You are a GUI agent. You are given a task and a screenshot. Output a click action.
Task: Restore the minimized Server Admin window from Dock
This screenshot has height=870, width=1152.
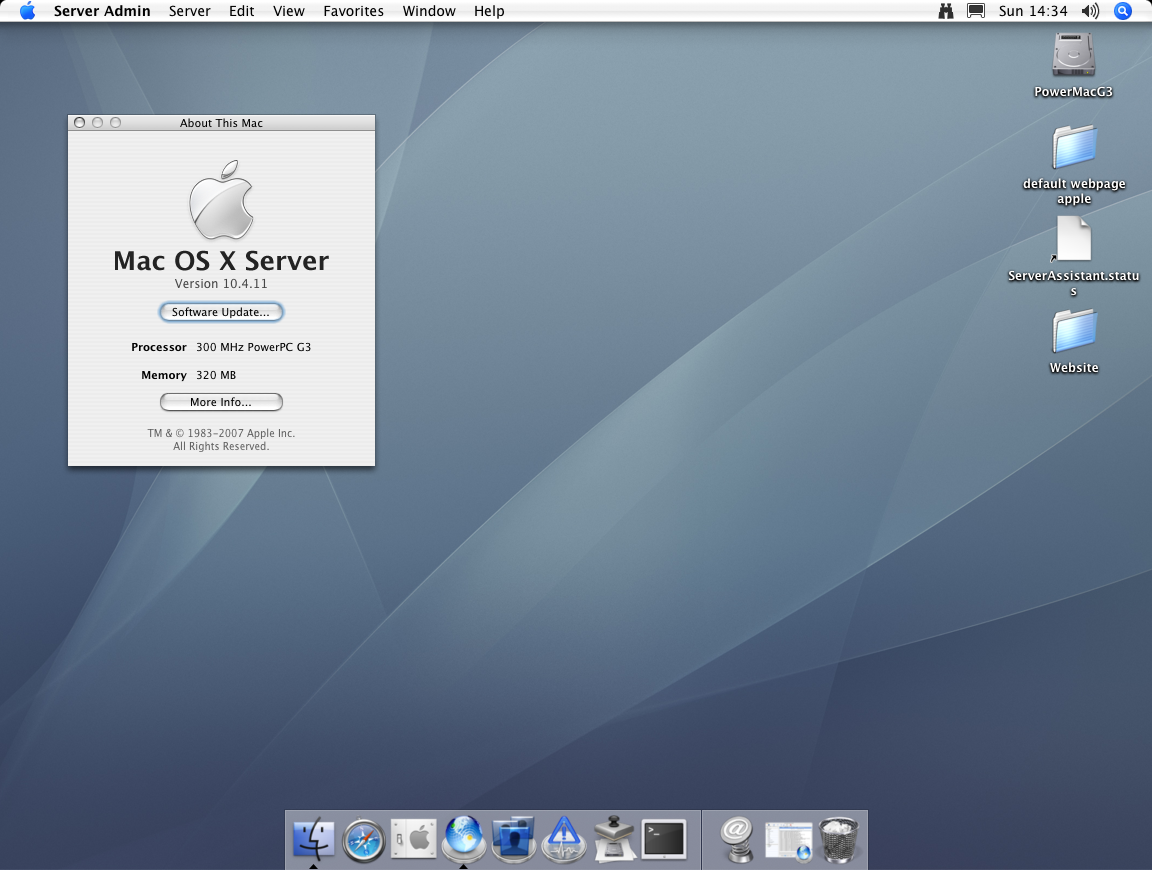788,840
